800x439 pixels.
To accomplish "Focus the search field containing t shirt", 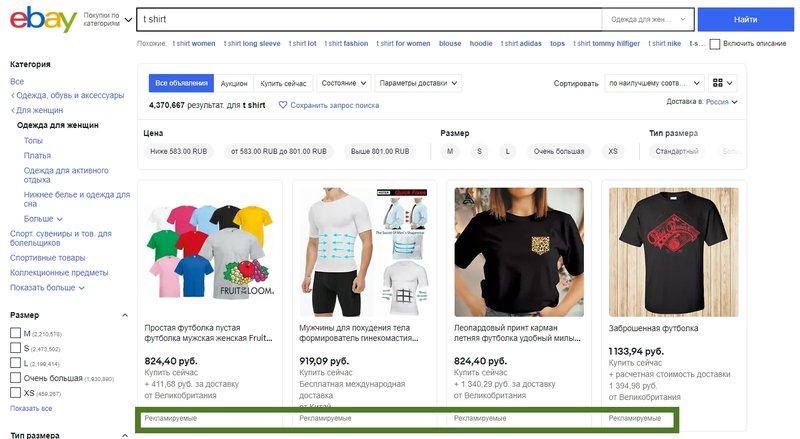I will (370, 19).
